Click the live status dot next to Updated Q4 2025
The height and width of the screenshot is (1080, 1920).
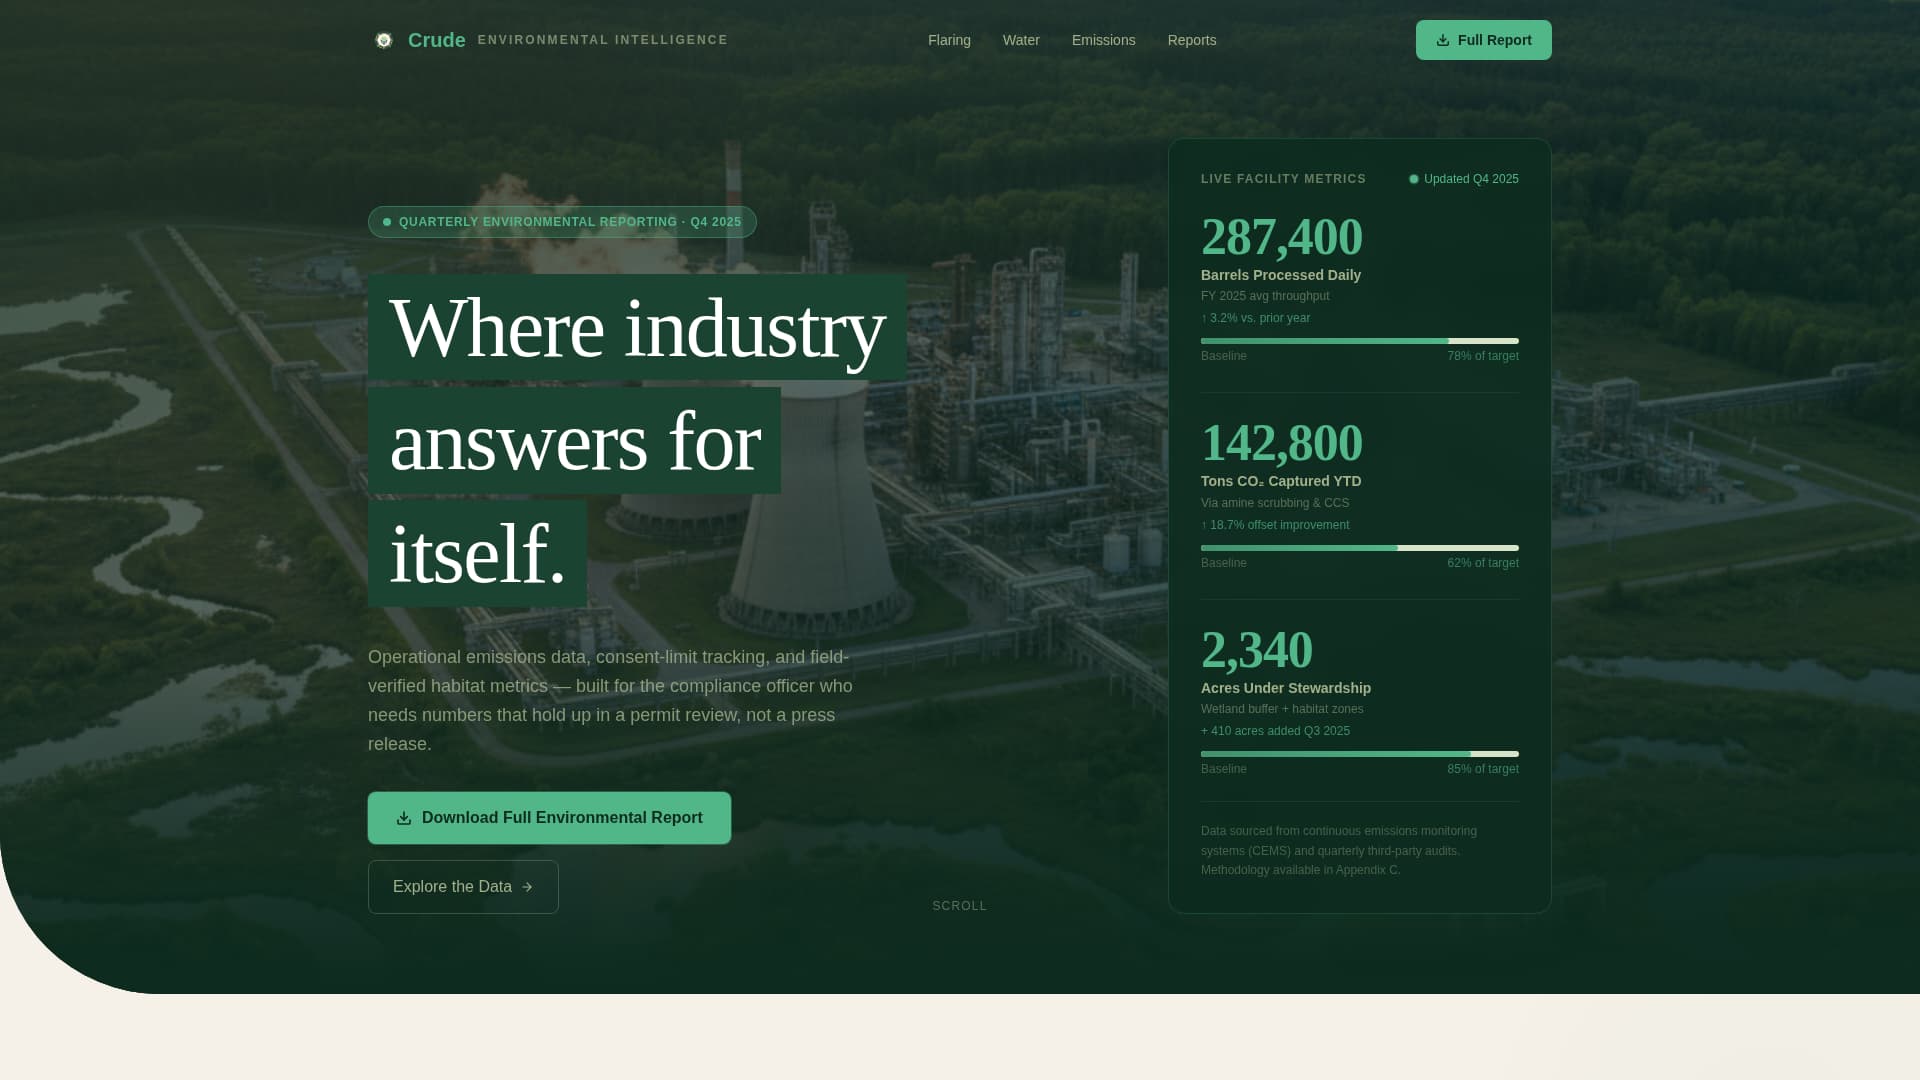click(x=1414, y=179)
